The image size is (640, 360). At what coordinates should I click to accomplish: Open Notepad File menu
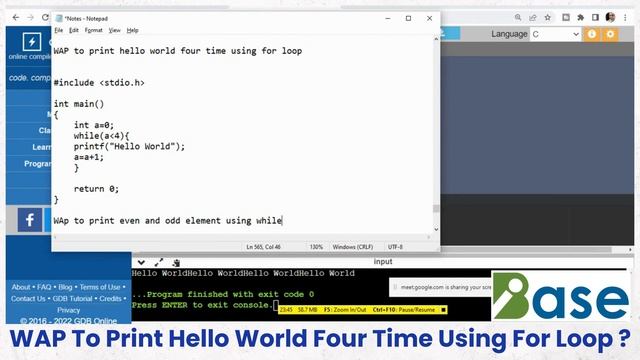(59, 30)
